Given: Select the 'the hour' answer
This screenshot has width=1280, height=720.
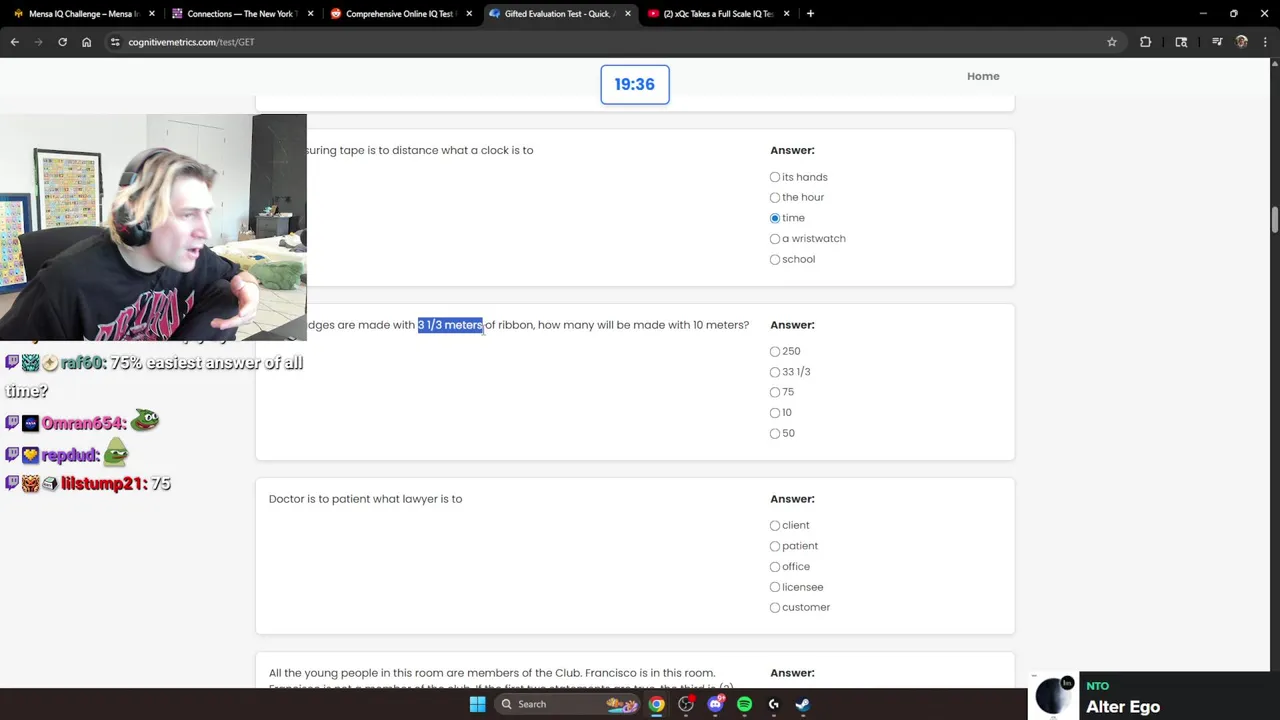Looking at the screenshot, I should [775, 197].
